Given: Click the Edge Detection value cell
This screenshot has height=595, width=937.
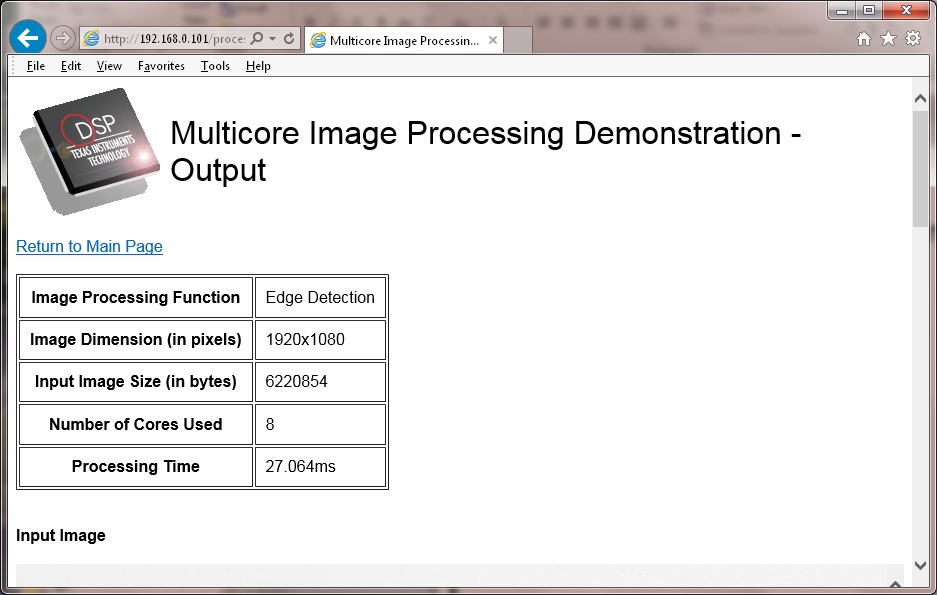Looking at the screenshot, I should [x=318, y=296].
